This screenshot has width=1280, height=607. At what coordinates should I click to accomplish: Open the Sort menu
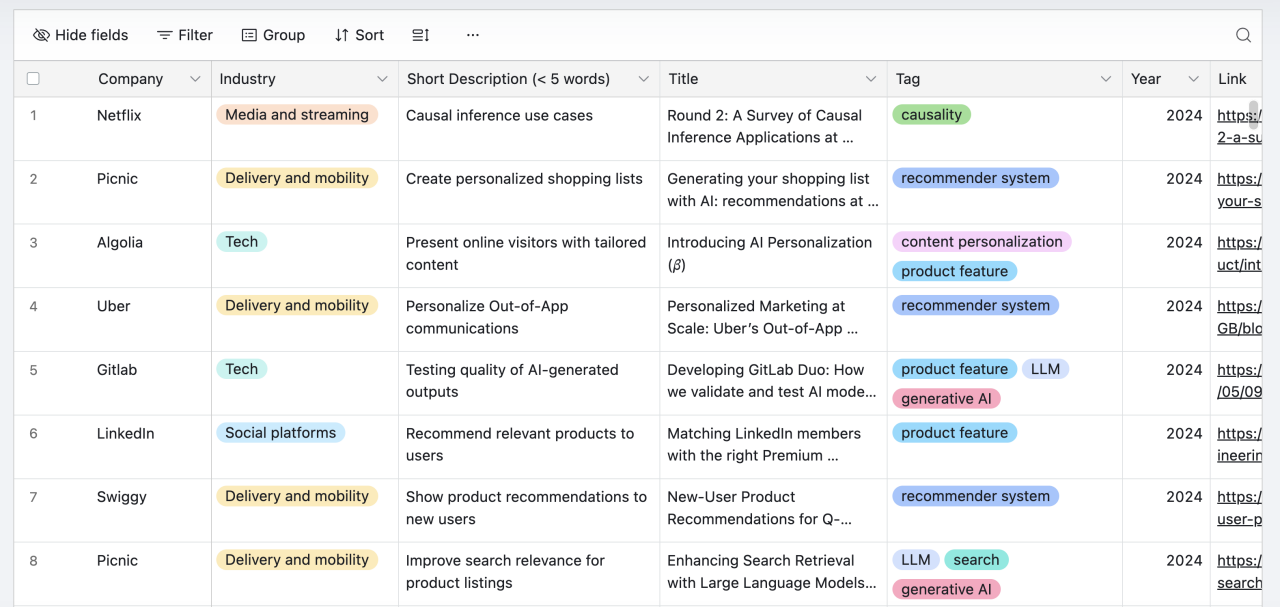[x=359, y=35]
